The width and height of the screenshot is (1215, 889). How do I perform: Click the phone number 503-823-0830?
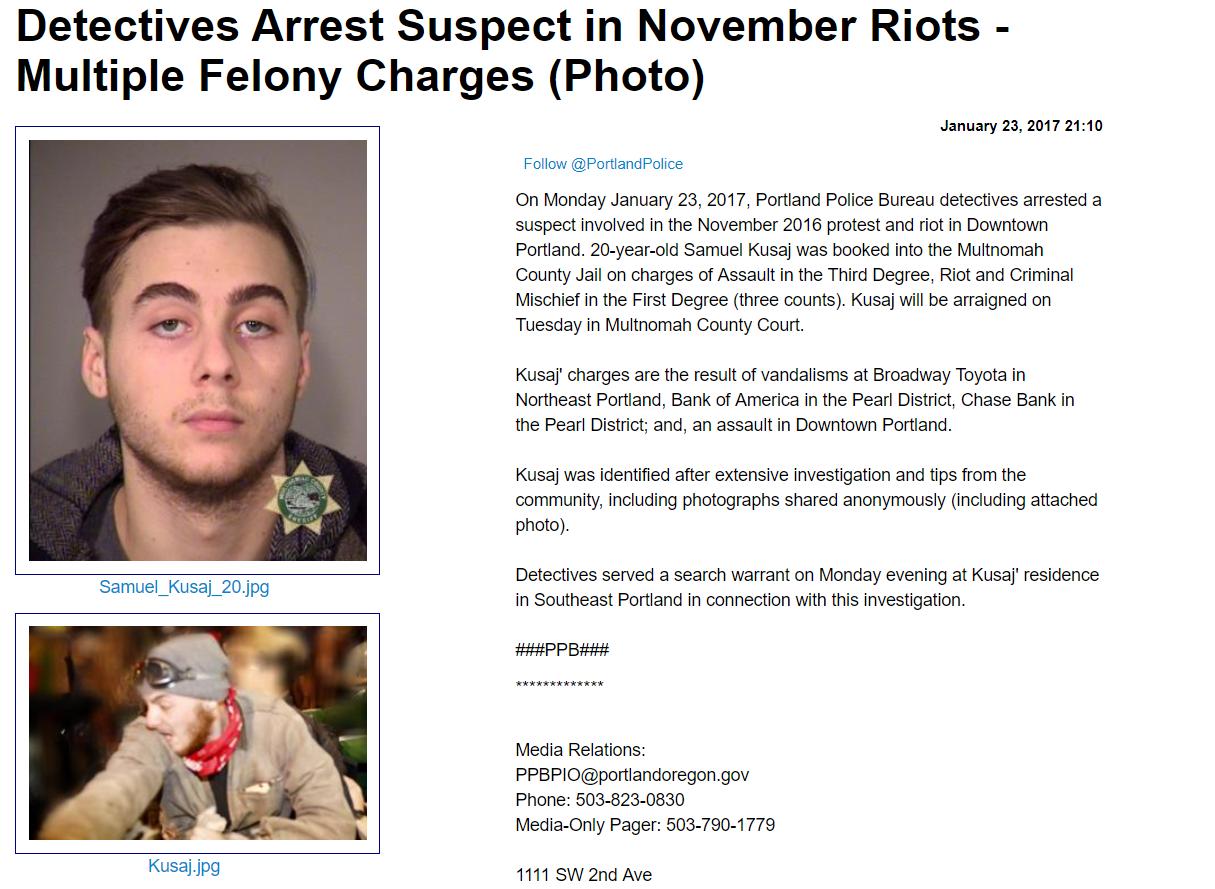coord(630,800)
